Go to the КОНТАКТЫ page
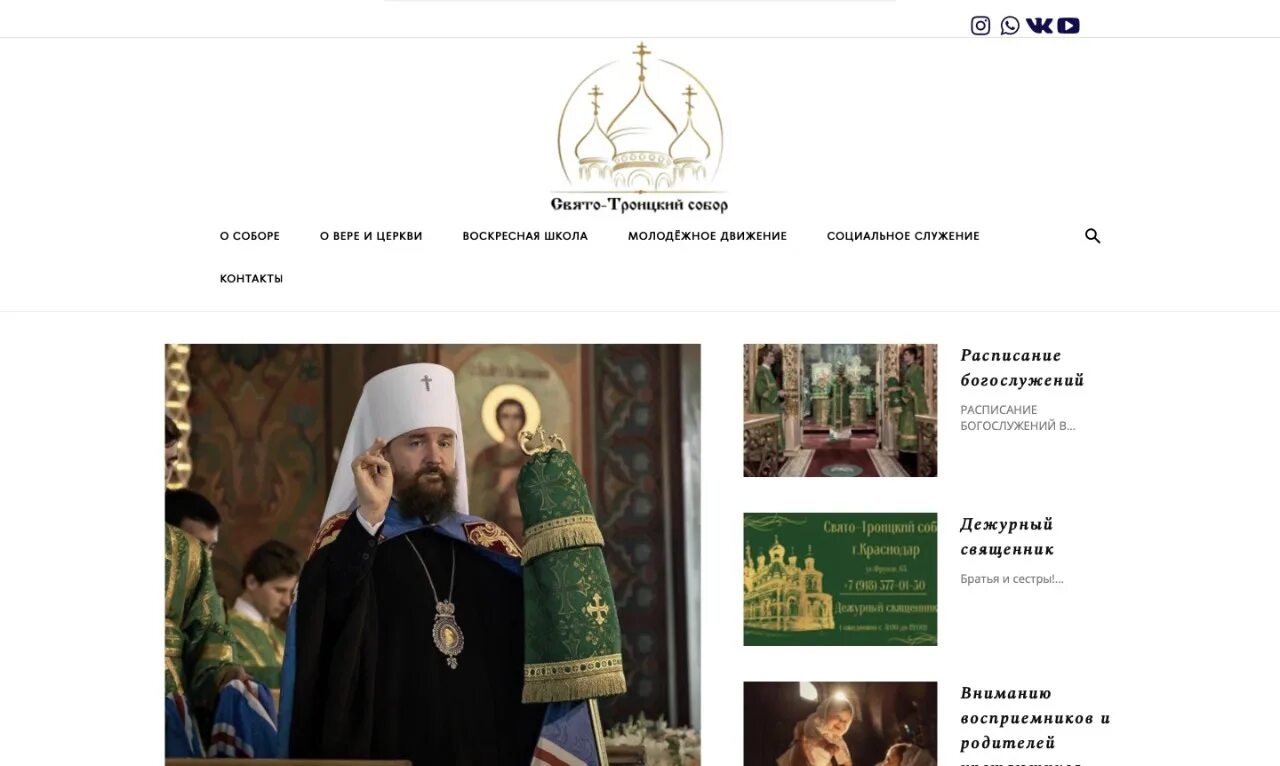The height and width of the screenshot is (766, 1280). point(251,279)
